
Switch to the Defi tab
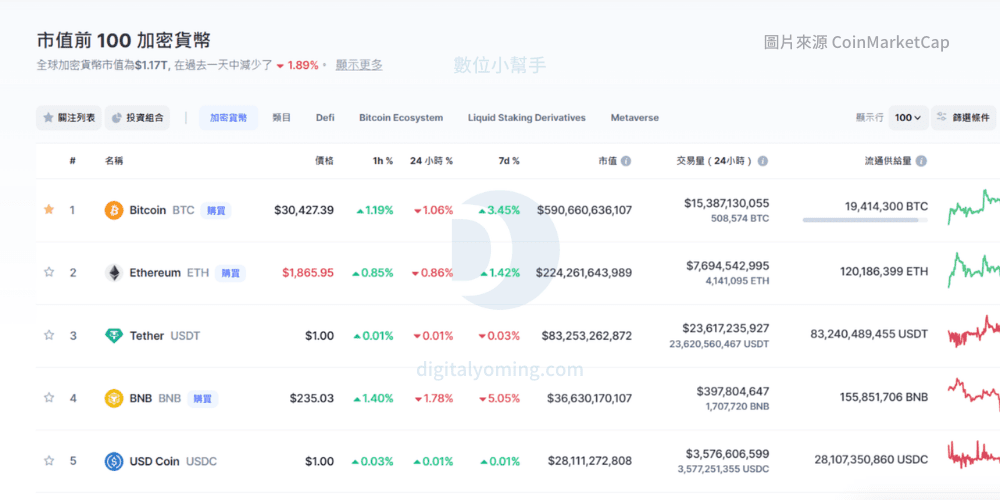pyautogui.click(x=325, y=118)
